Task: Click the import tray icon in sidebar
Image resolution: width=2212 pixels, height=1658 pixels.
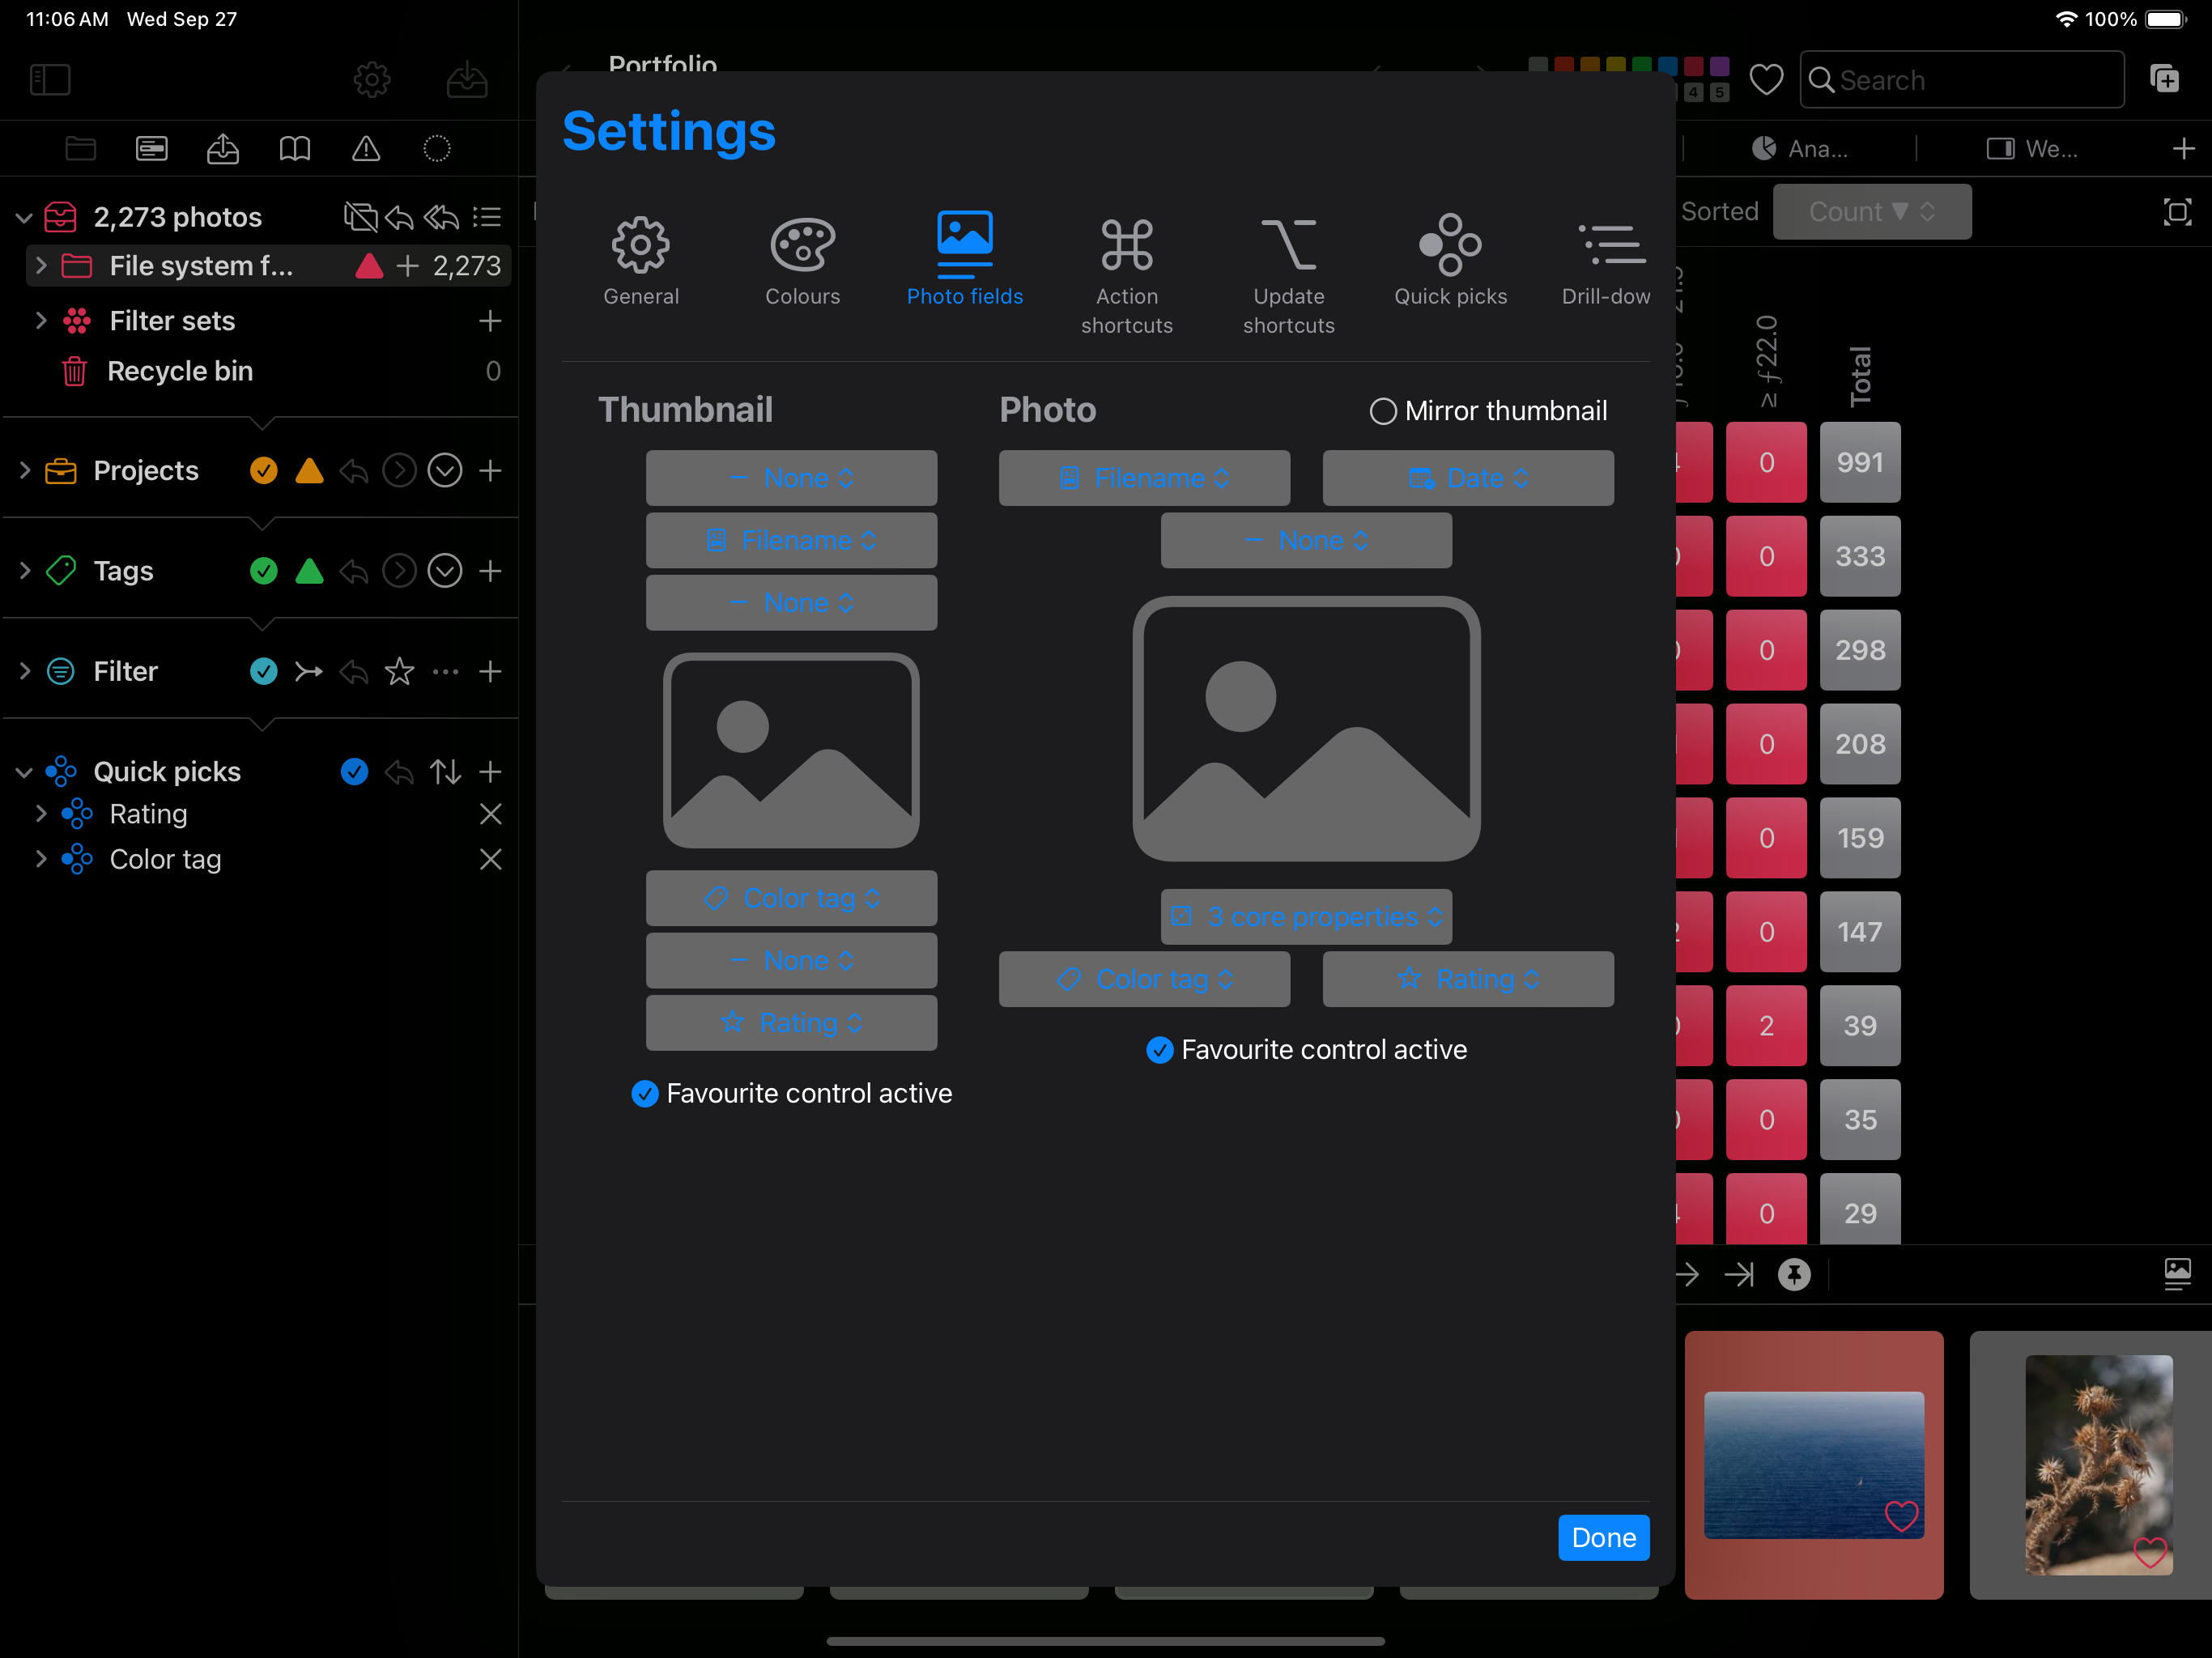Action: (467, 80)
